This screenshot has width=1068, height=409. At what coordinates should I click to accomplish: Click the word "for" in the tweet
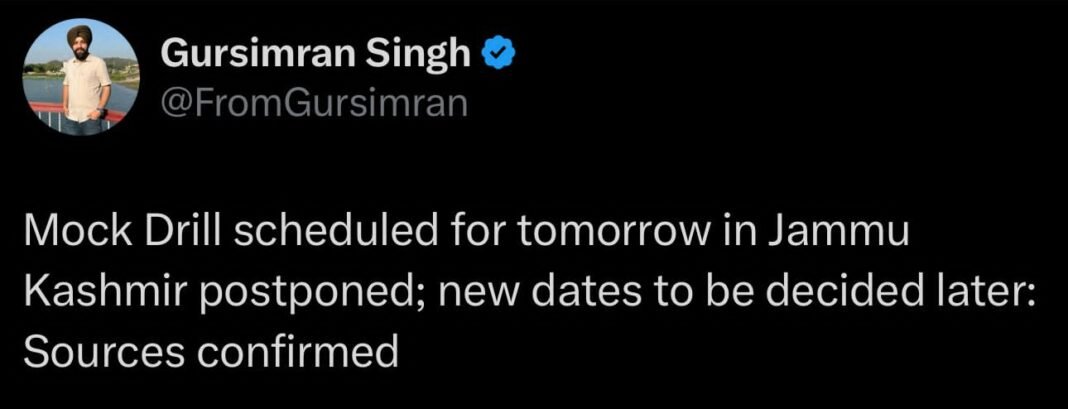click(x=477, y=234)
